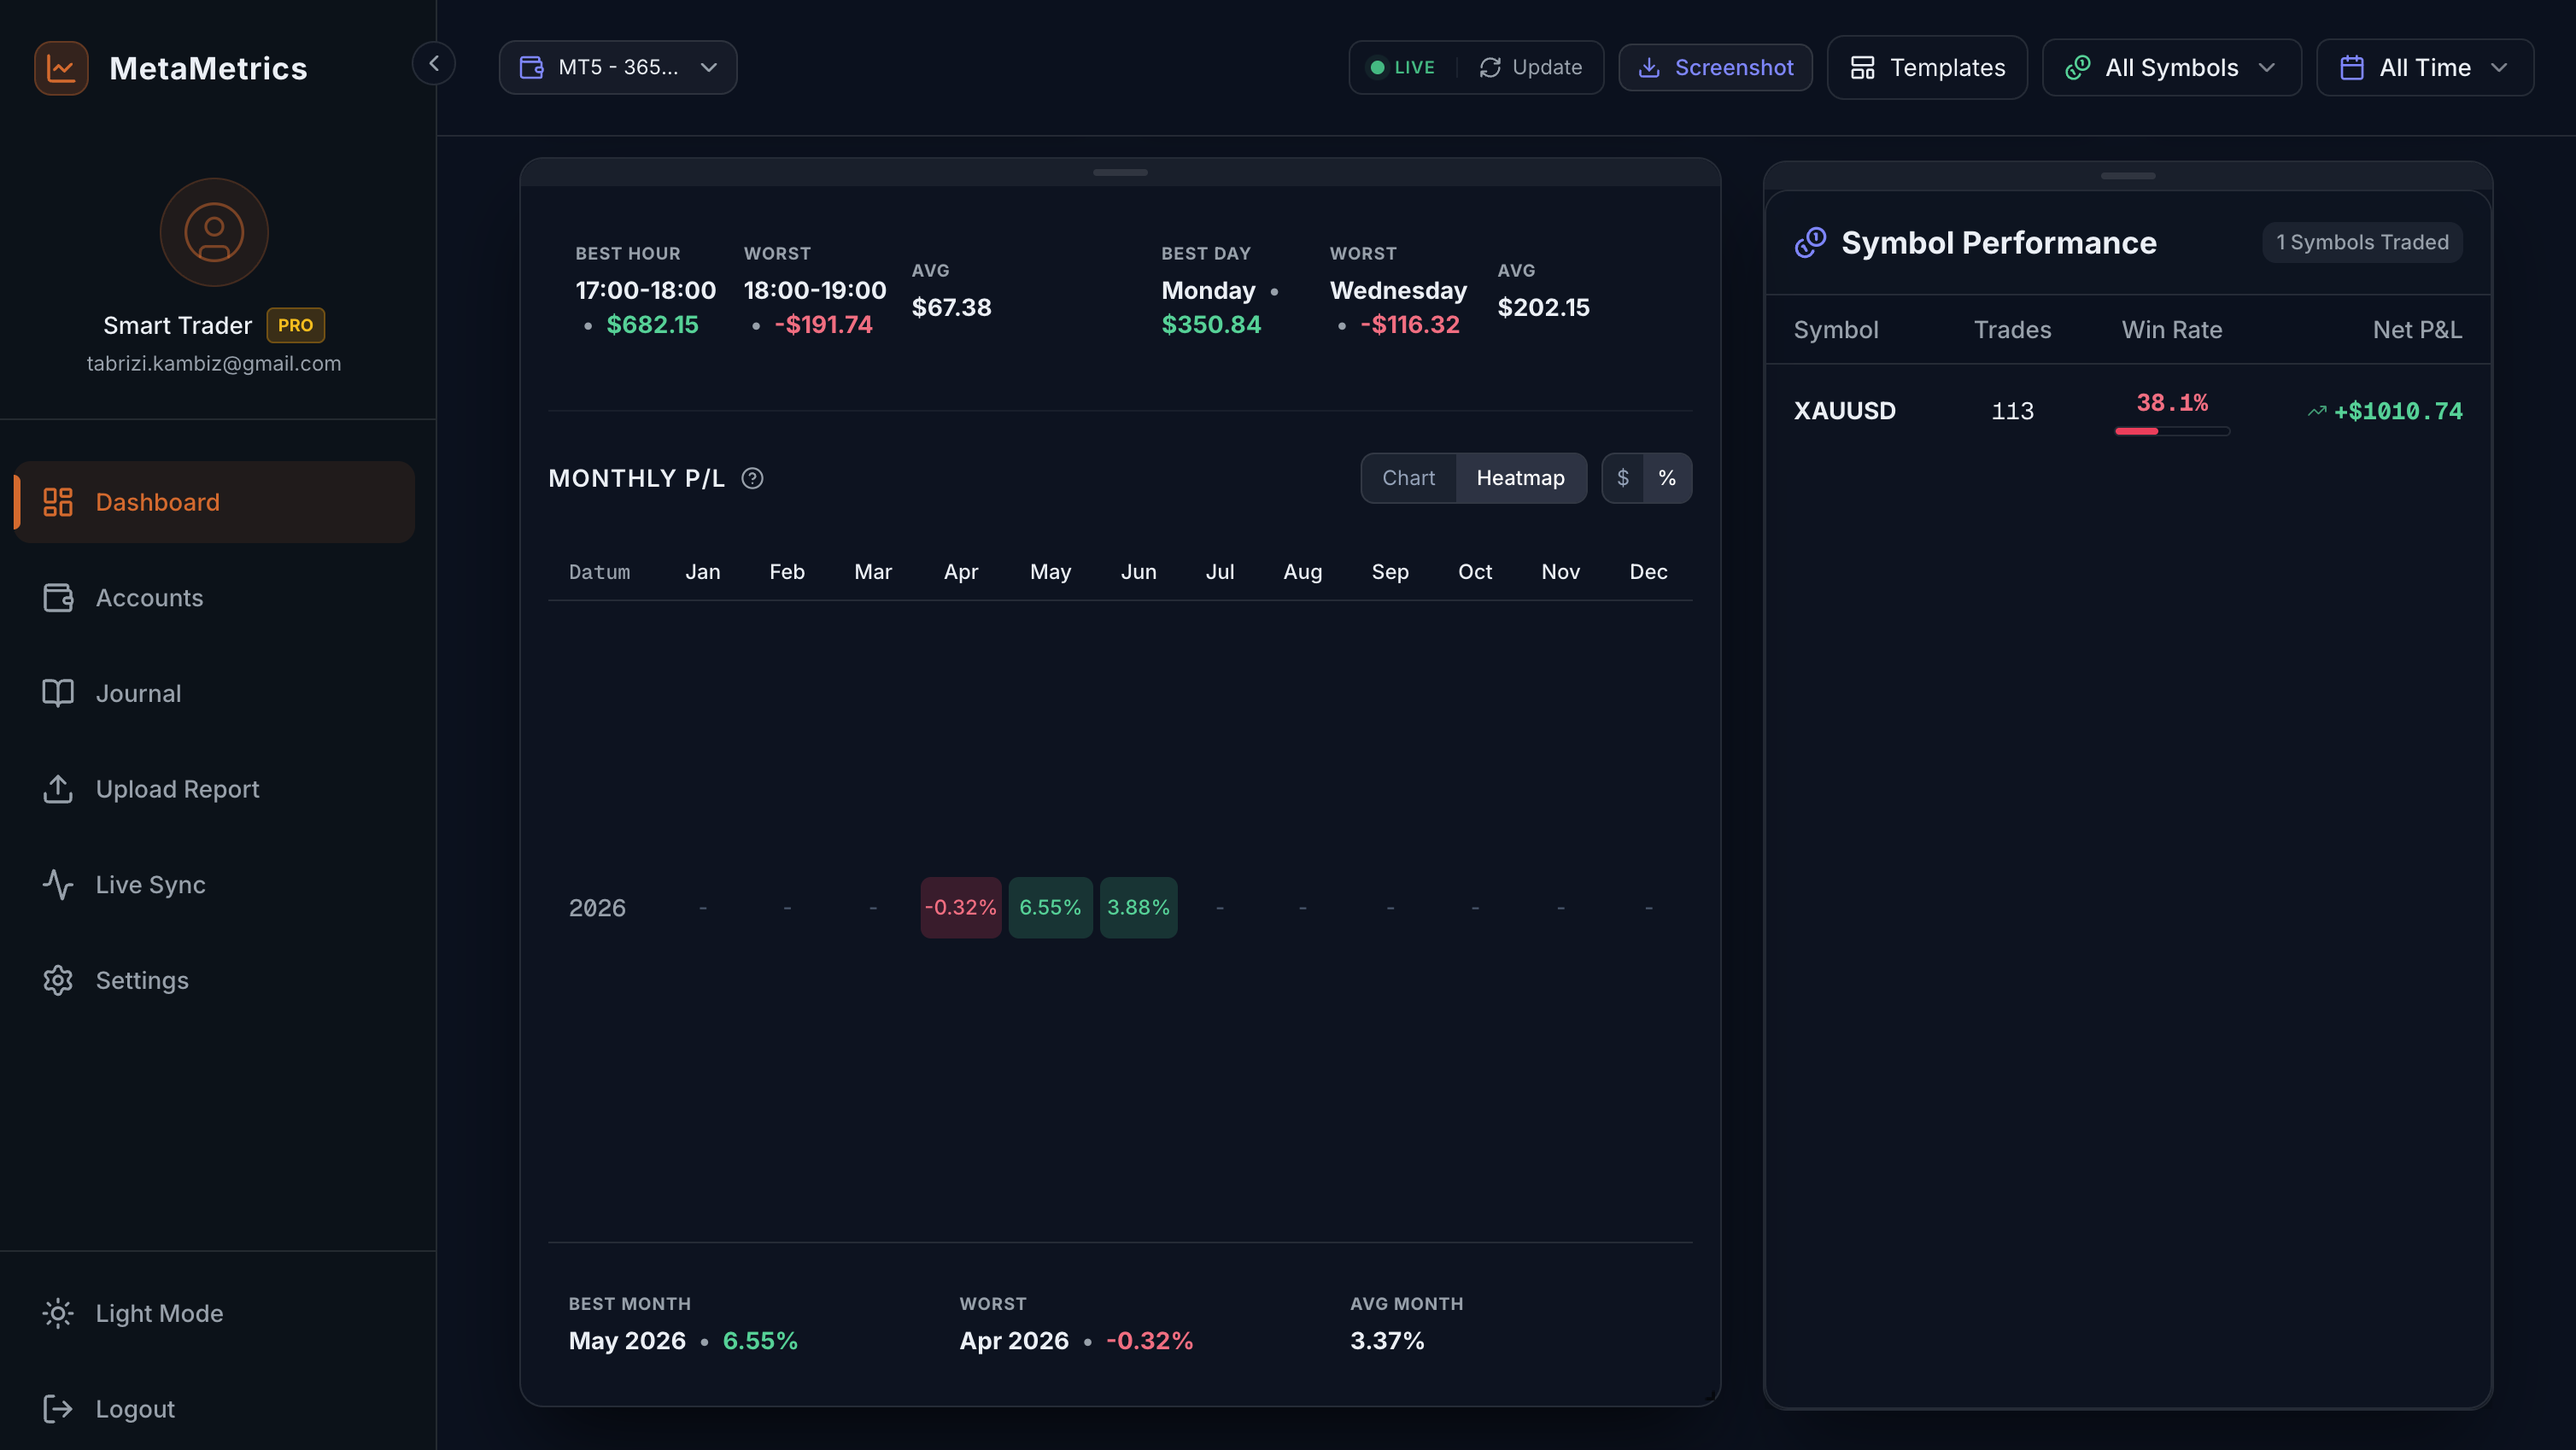Click the Jun 2026 3.88% heatmap cell
Viewport: 2576px width, 1450px height.
pos(1138,907)
